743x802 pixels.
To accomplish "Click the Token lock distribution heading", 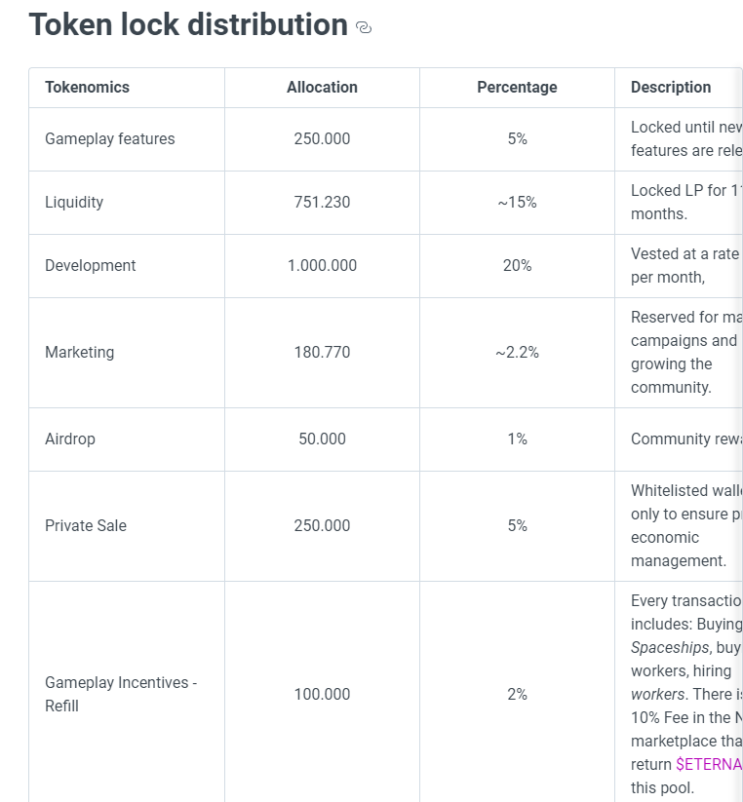I will tap(187, 25).
